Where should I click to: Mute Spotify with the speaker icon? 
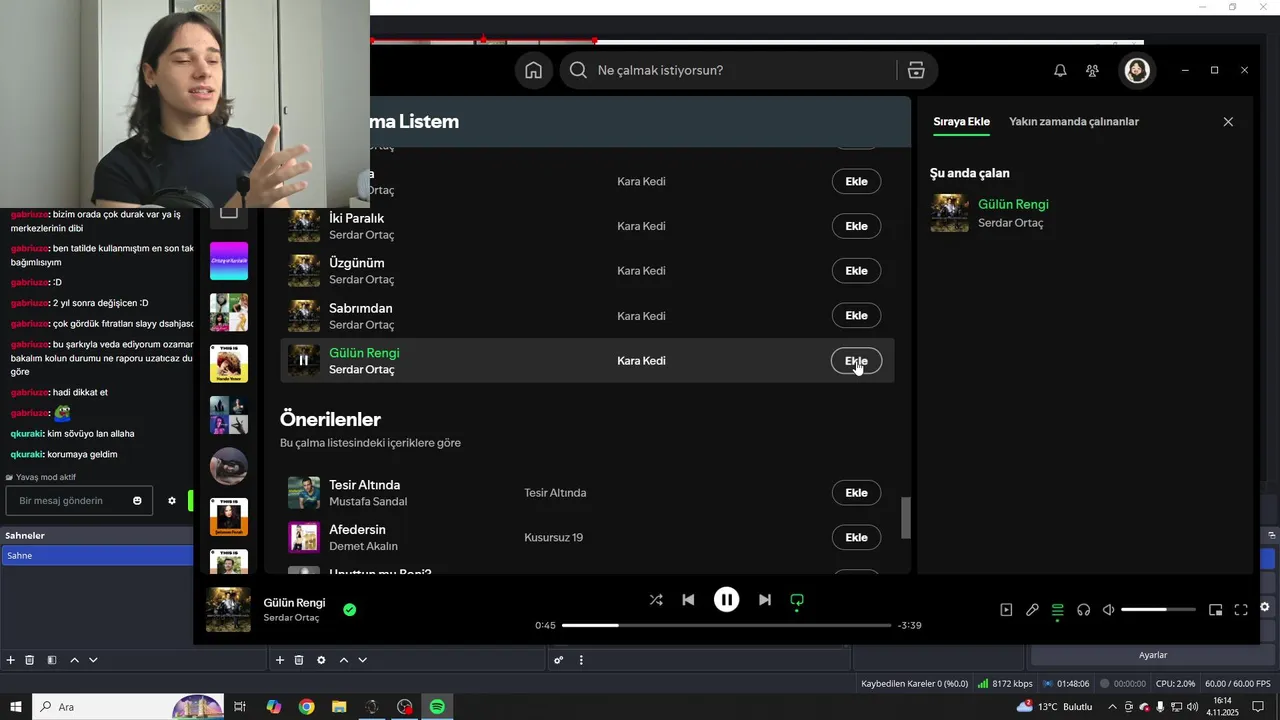point(1108,610)
